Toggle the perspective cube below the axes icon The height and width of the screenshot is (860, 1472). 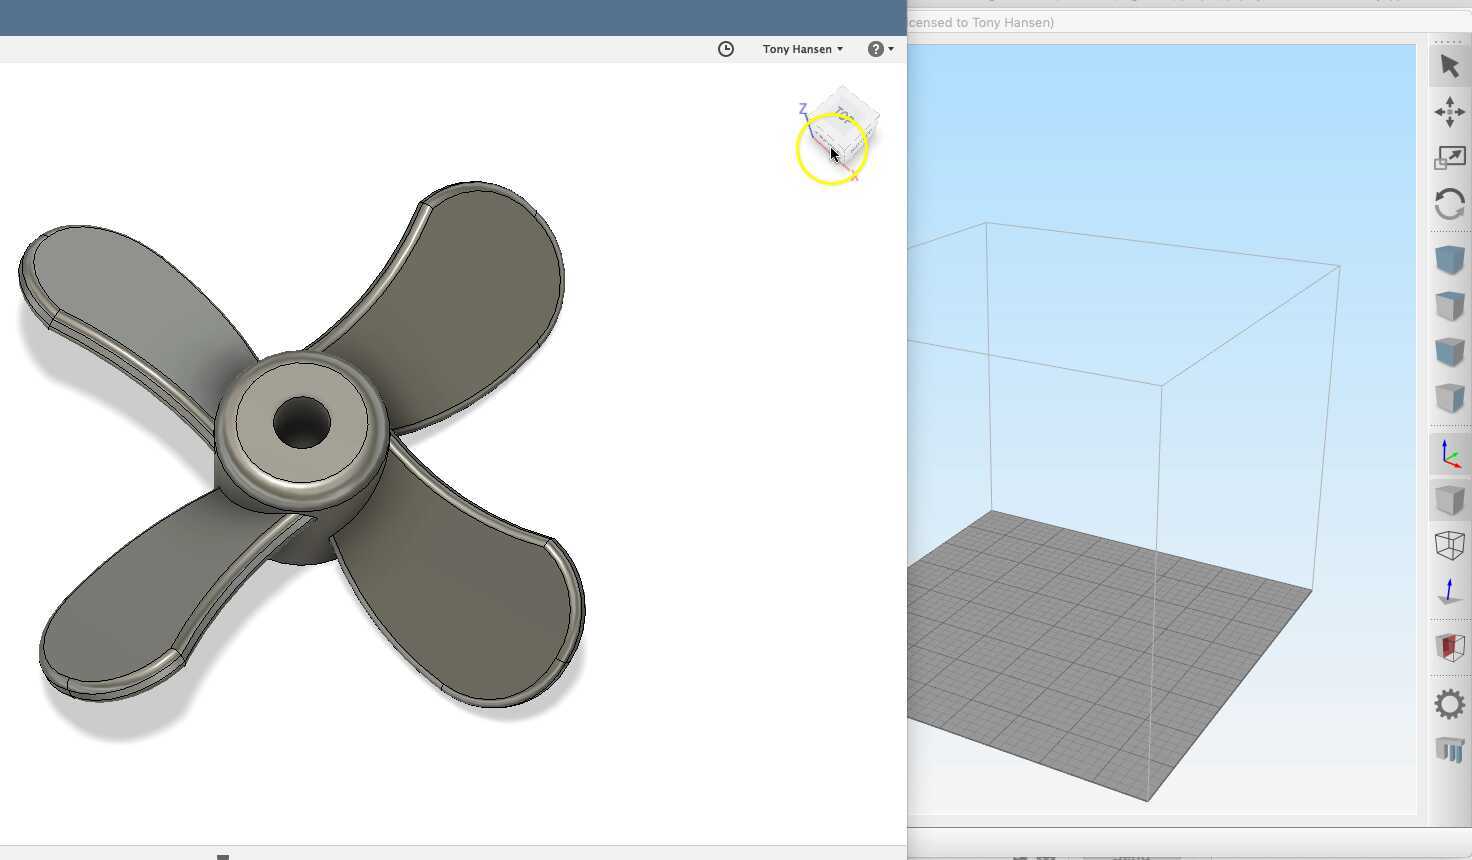point(1449,499)
